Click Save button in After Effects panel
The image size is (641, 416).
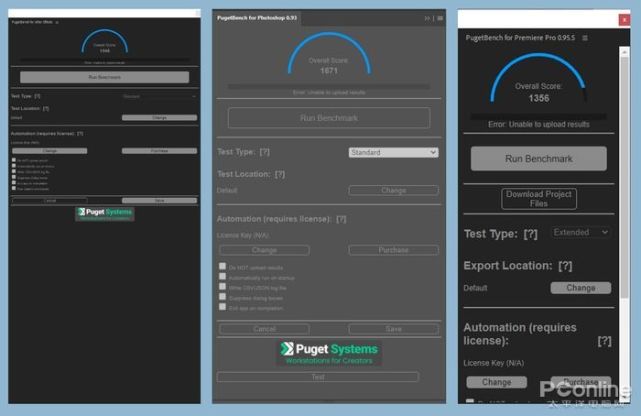click(x=159, y=201)
